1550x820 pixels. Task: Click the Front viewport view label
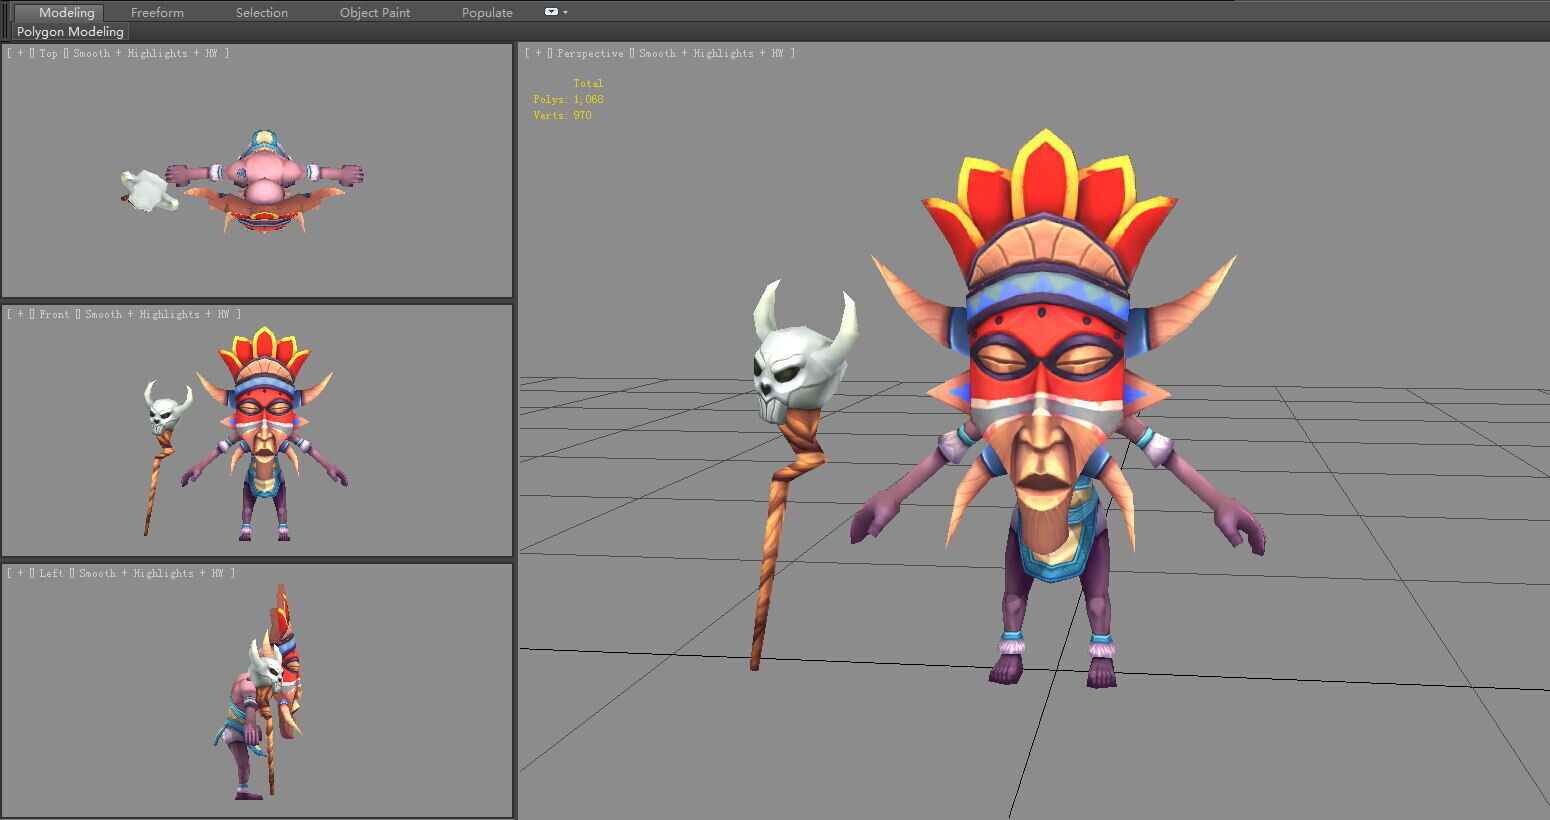click(54, 314)
